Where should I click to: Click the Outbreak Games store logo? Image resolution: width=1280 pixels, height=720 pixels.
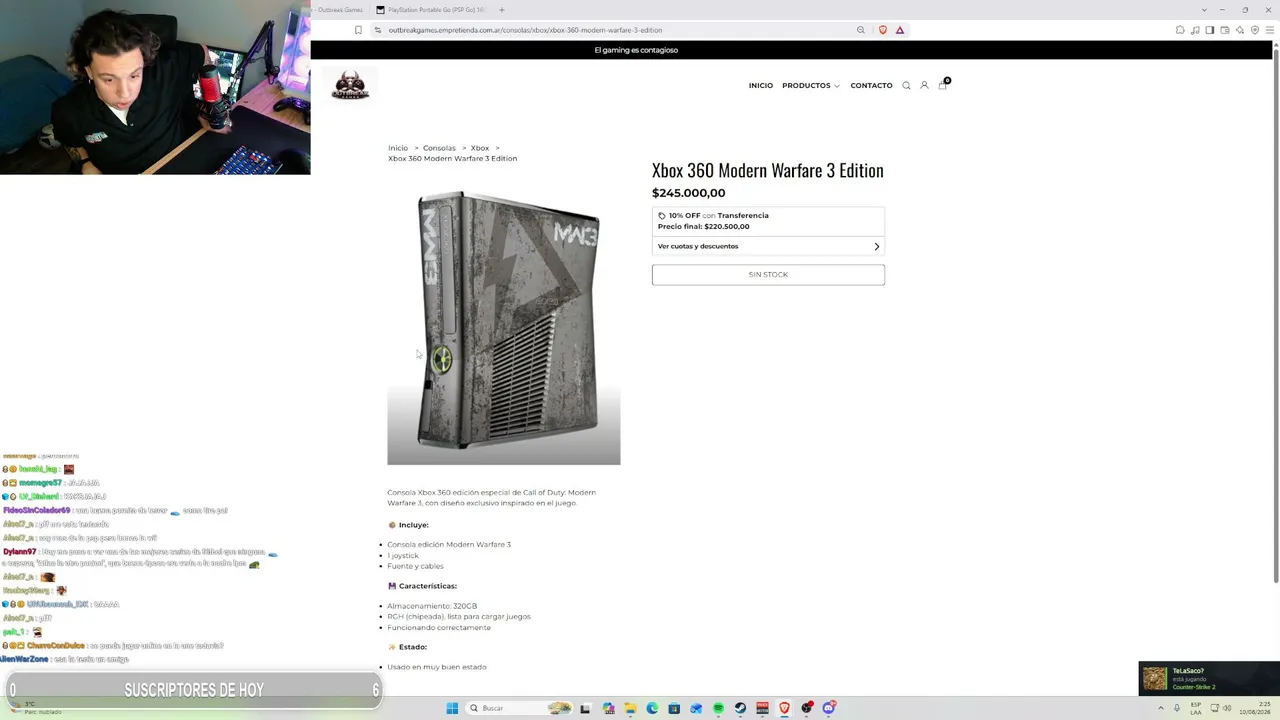click(350, 85)
